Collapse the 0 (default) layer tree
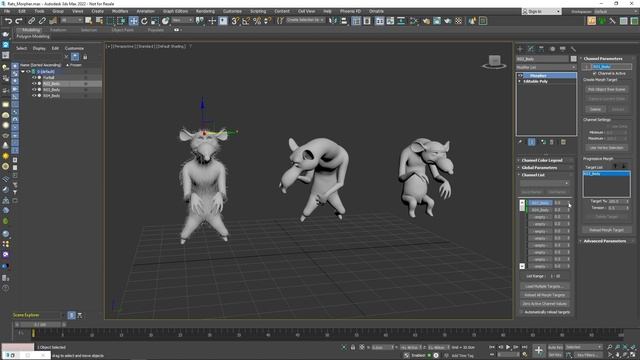 click(x=23, y=71)
